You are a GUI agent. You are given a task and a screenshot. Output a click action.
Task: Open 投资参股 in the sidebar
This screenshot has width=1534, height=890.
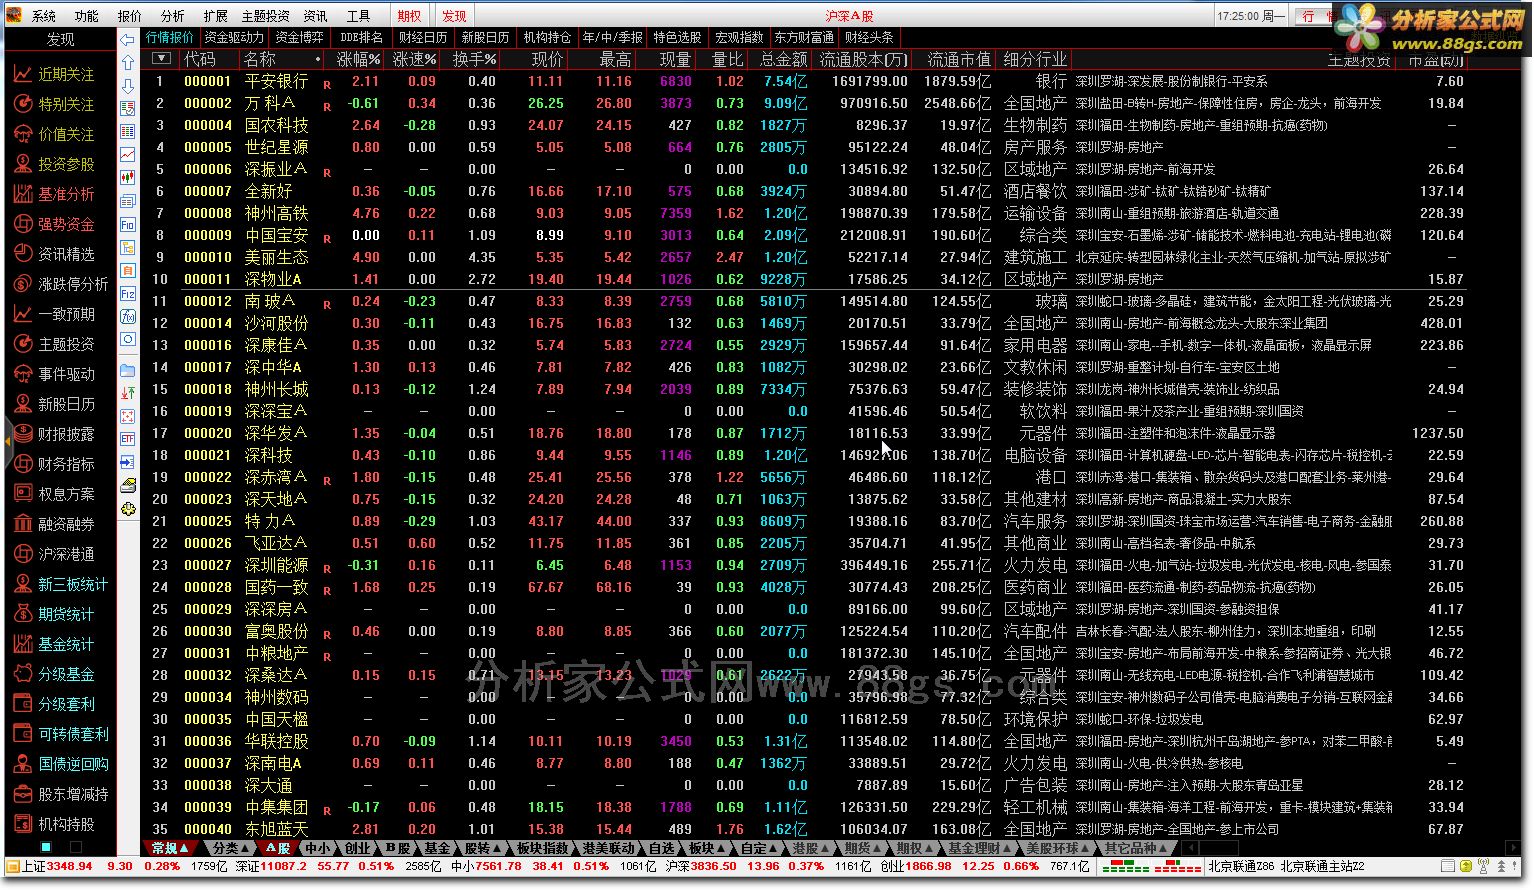pyautogui.click(x=55, y=164)
